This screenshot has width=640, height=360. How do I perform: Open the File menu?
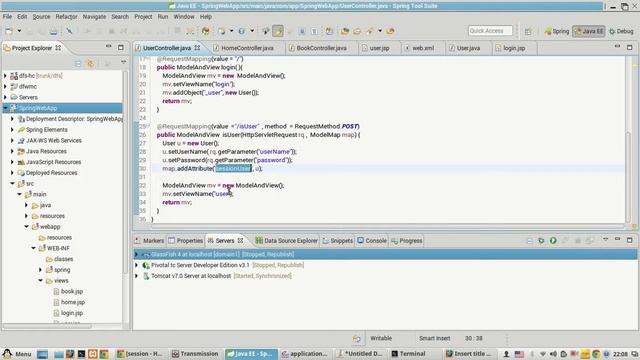click(x=7, y=17)
